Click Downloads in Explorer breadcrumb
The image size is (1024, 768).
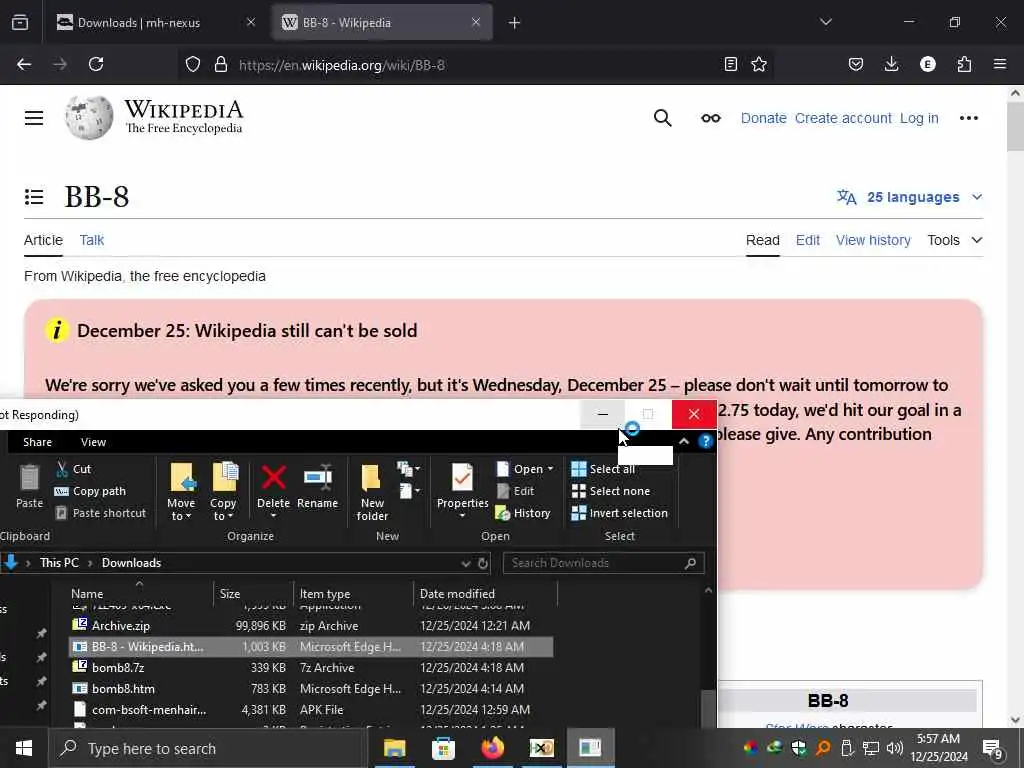pyautogui.click(x=131, y=563)
